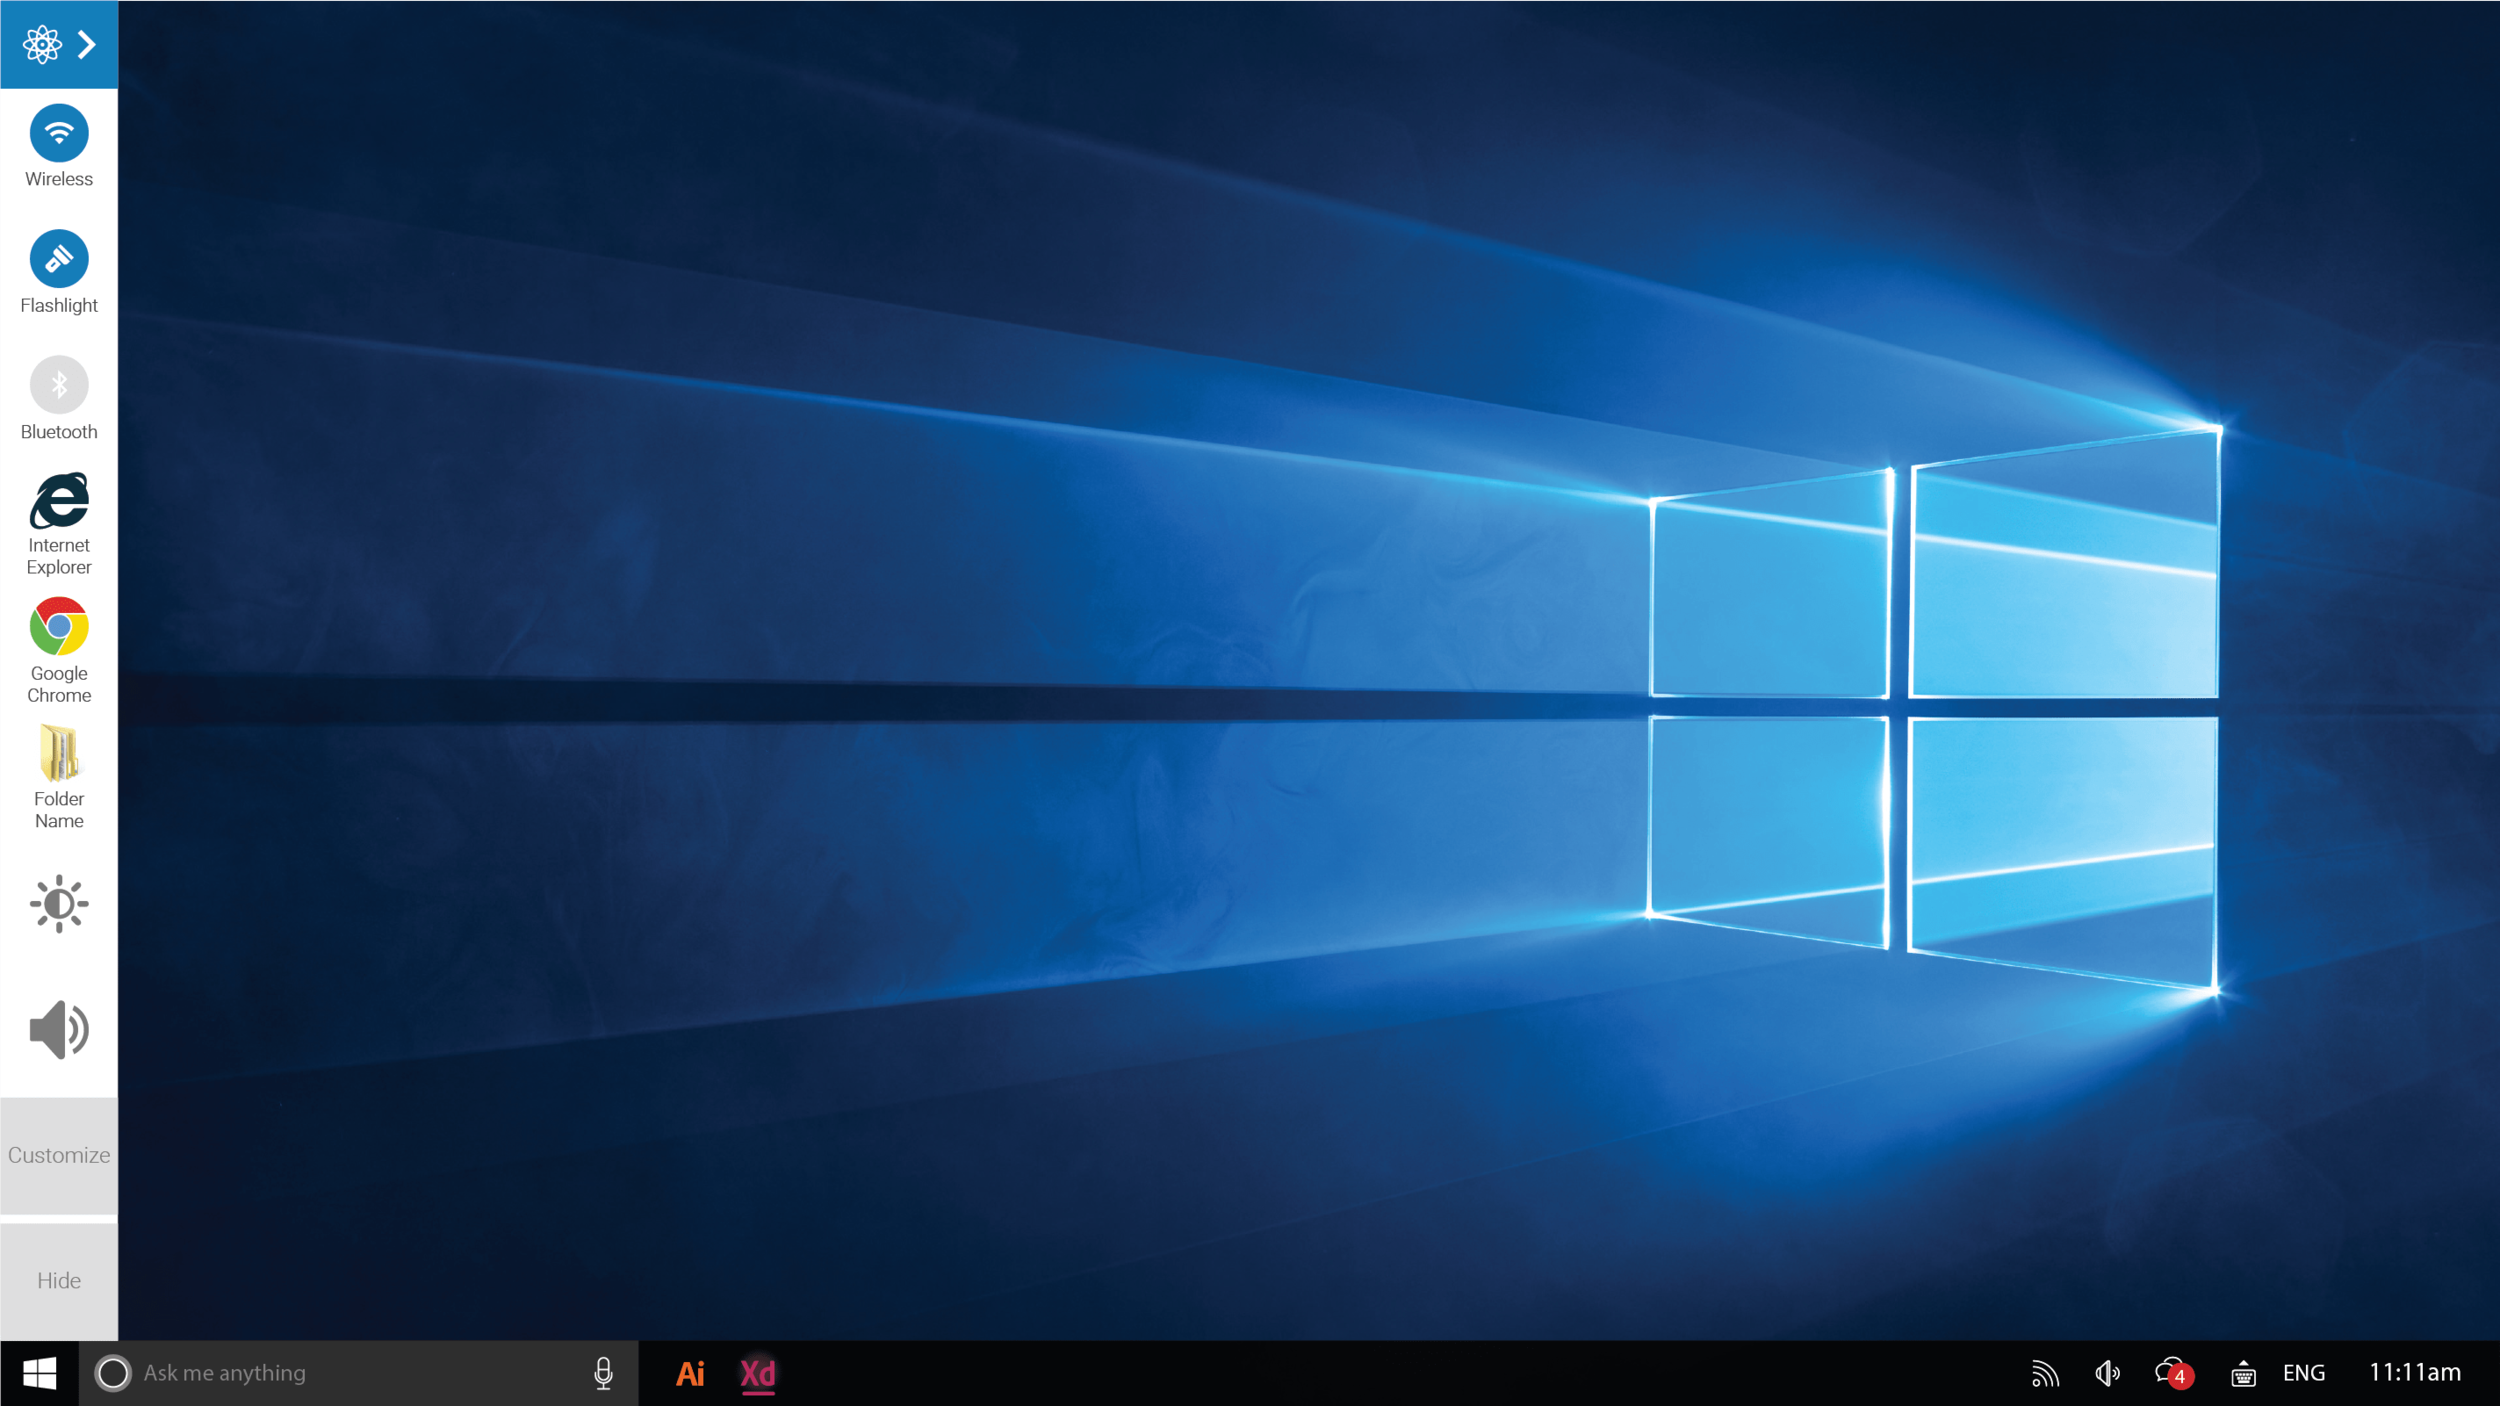The height and width of the screenshot is (1406, 2500).
Task: Hide the sidebar with Hide button
Action: click(59, 1281)
